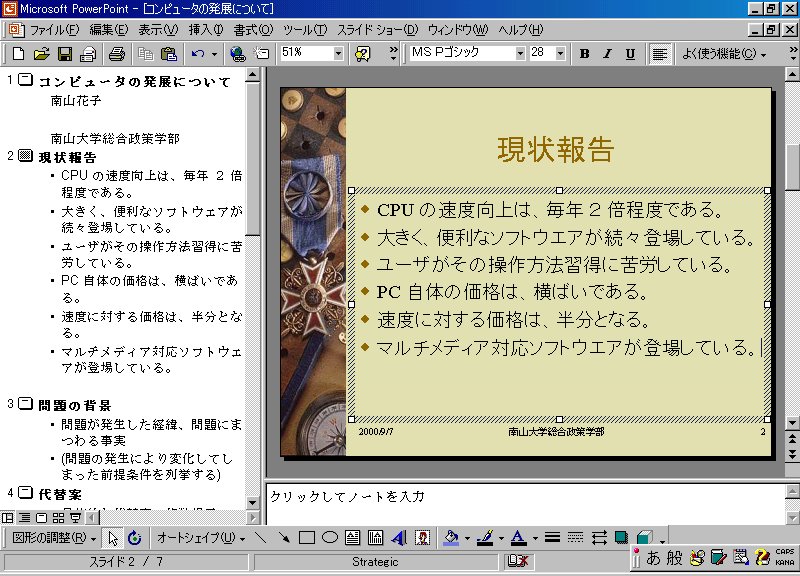800x576 pixels.
Task: Open the 表示 menu
Action: (158, 30)
